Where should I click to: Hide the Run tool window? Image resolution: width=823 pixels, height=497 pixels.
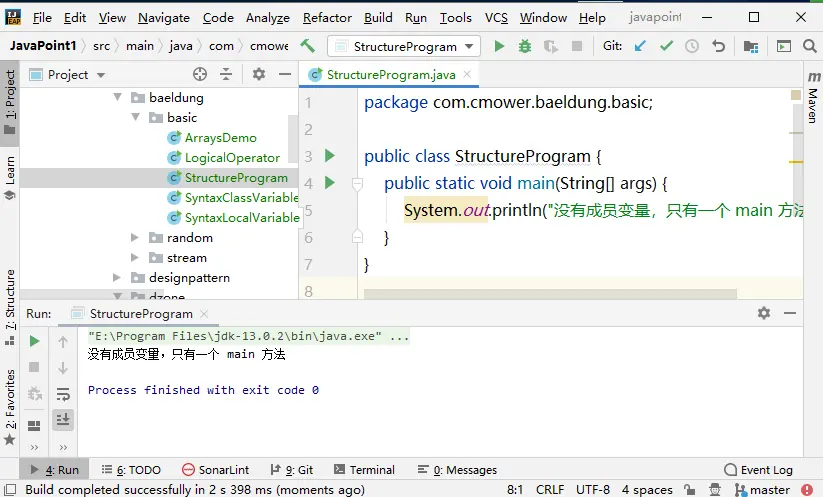790,313
